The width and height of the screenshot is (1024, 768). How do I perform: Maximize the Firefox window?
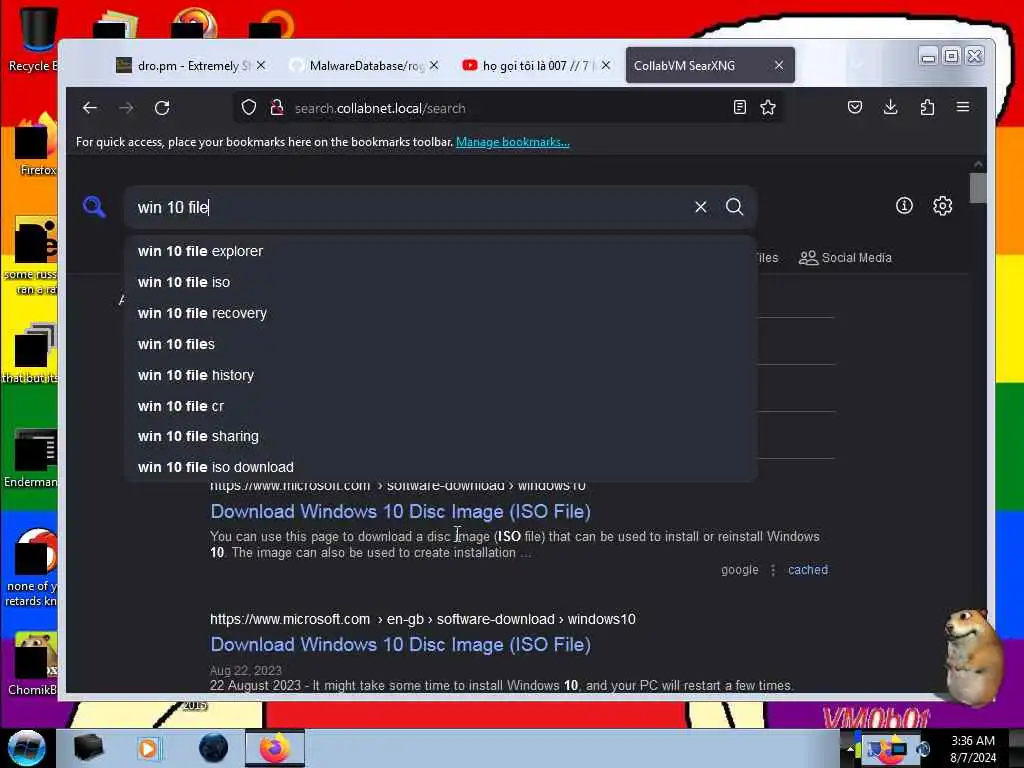point(952,56)
